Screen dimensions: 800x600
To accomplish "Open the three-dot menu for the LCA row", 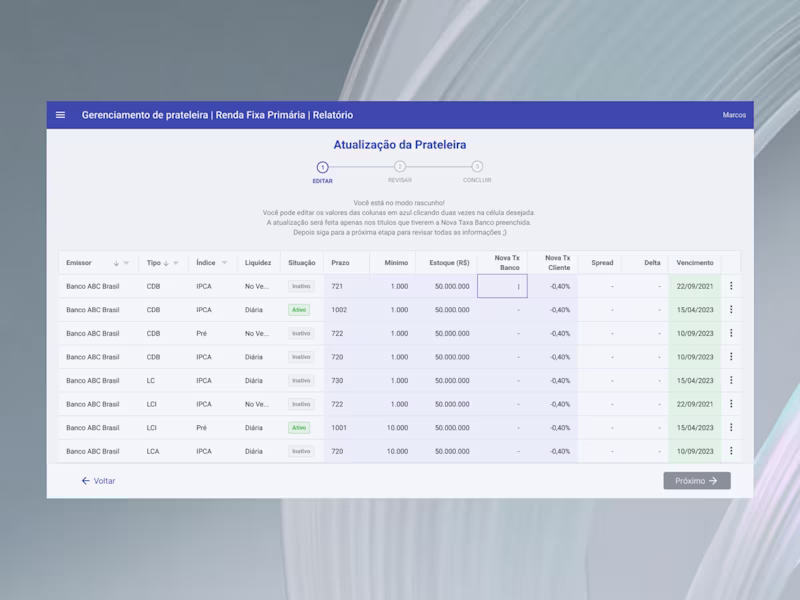I will coord(731,451).
